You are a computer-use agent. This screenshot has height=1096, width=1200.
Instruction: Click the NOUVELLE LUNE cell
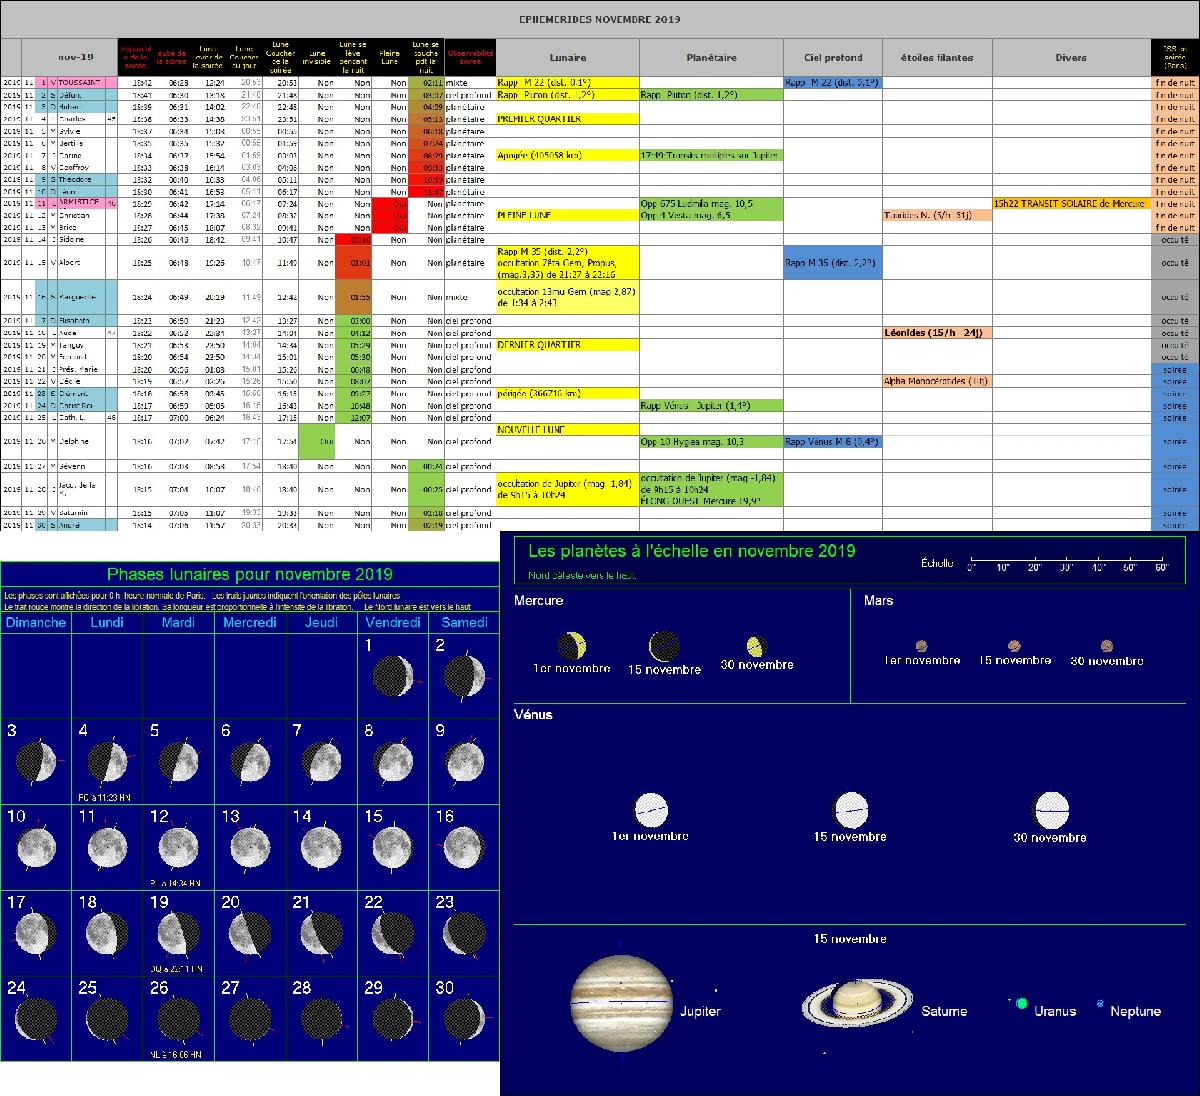click(568, 430)
